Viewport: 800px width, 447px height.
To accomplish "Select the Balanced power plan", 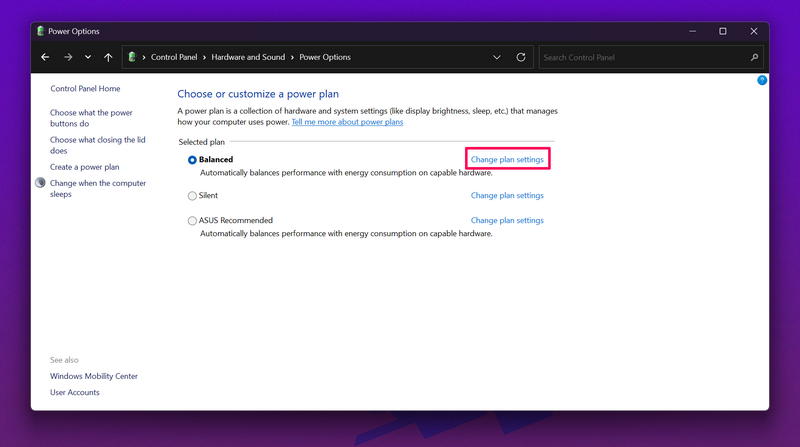I will [x=193, y=160].
